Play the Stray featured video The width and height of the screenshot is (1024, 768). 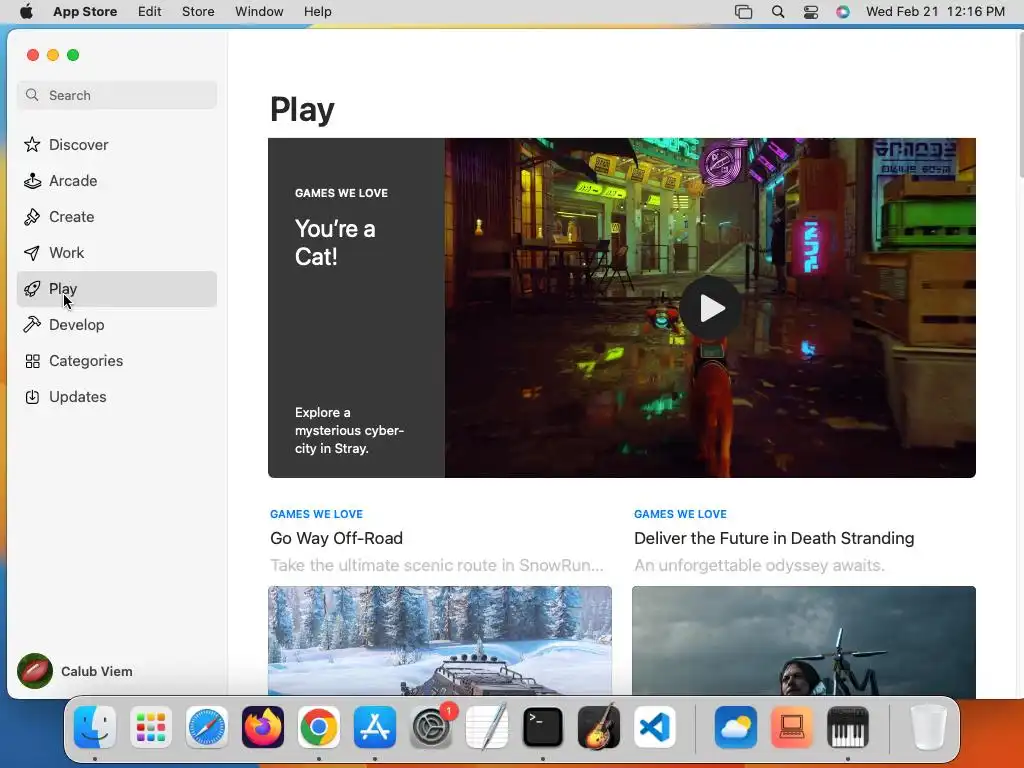pyautogui.click(x=711, y=308)
